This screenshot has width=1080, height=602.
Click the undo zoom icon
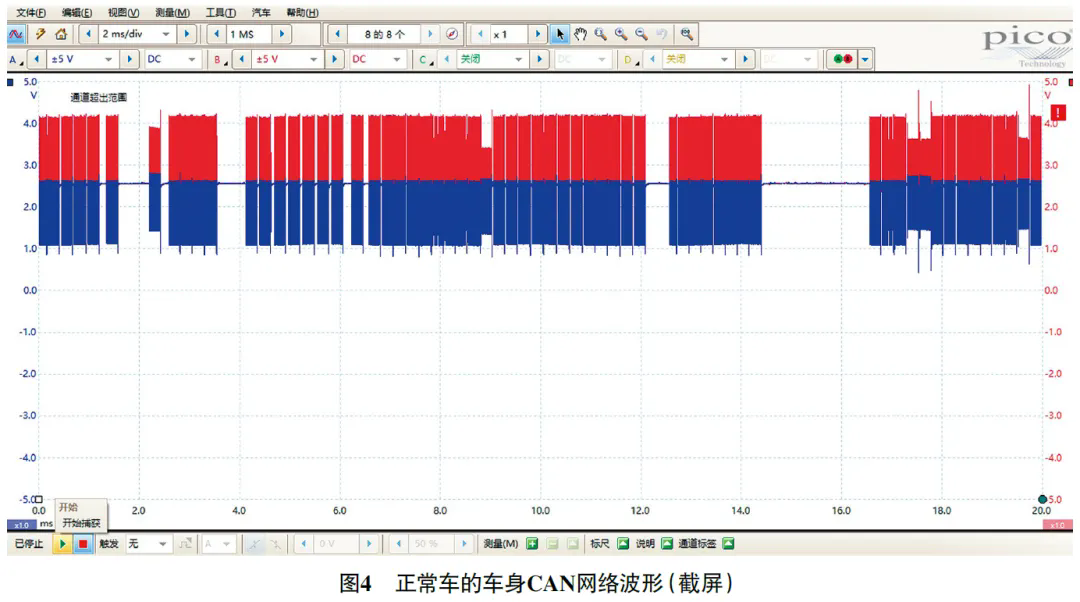pyautogui.click(x=662, y=34)
